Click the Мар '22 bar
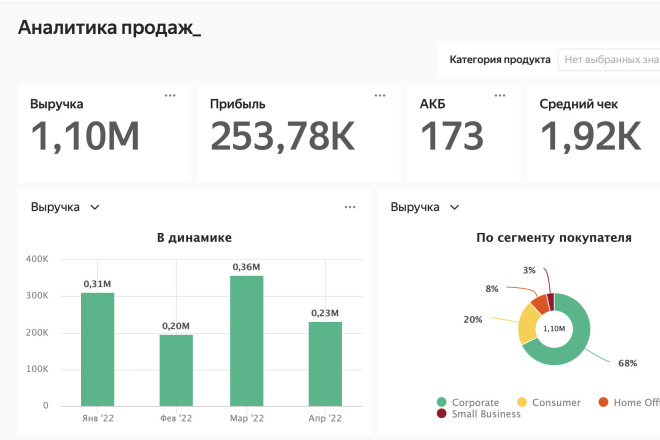The height and width of the screenshot is (440, 660). pos(247,341)
